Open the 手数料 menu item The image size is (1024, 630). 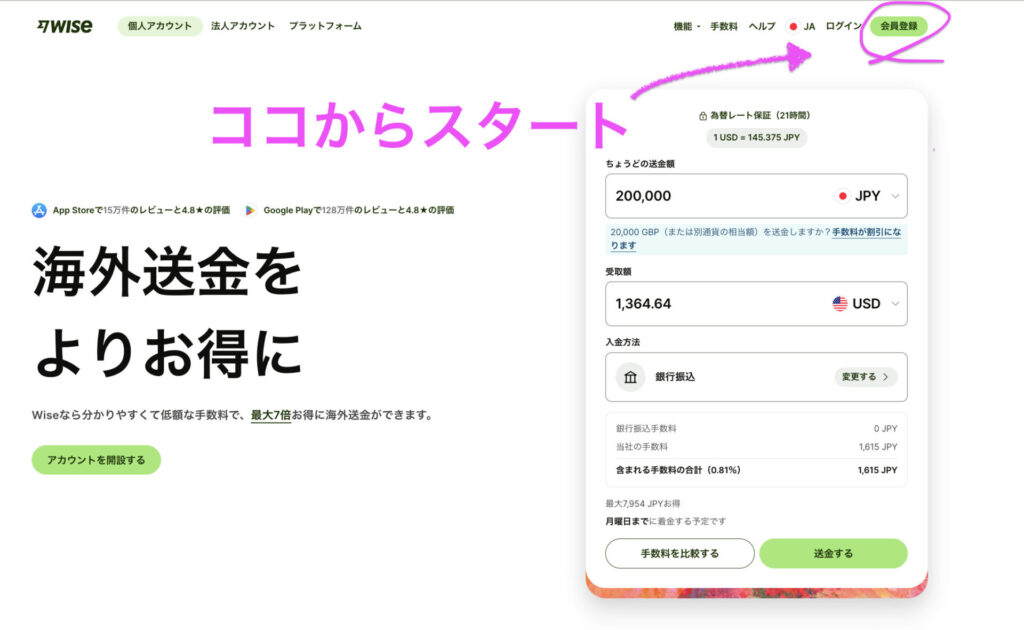pos(724,26)
